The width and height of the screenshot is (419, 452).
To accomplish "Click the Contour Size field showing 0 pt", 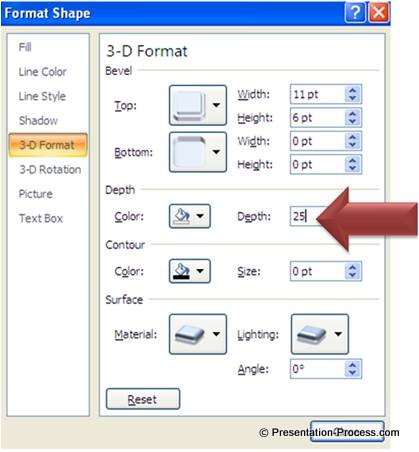I will (x=318, y=271).
